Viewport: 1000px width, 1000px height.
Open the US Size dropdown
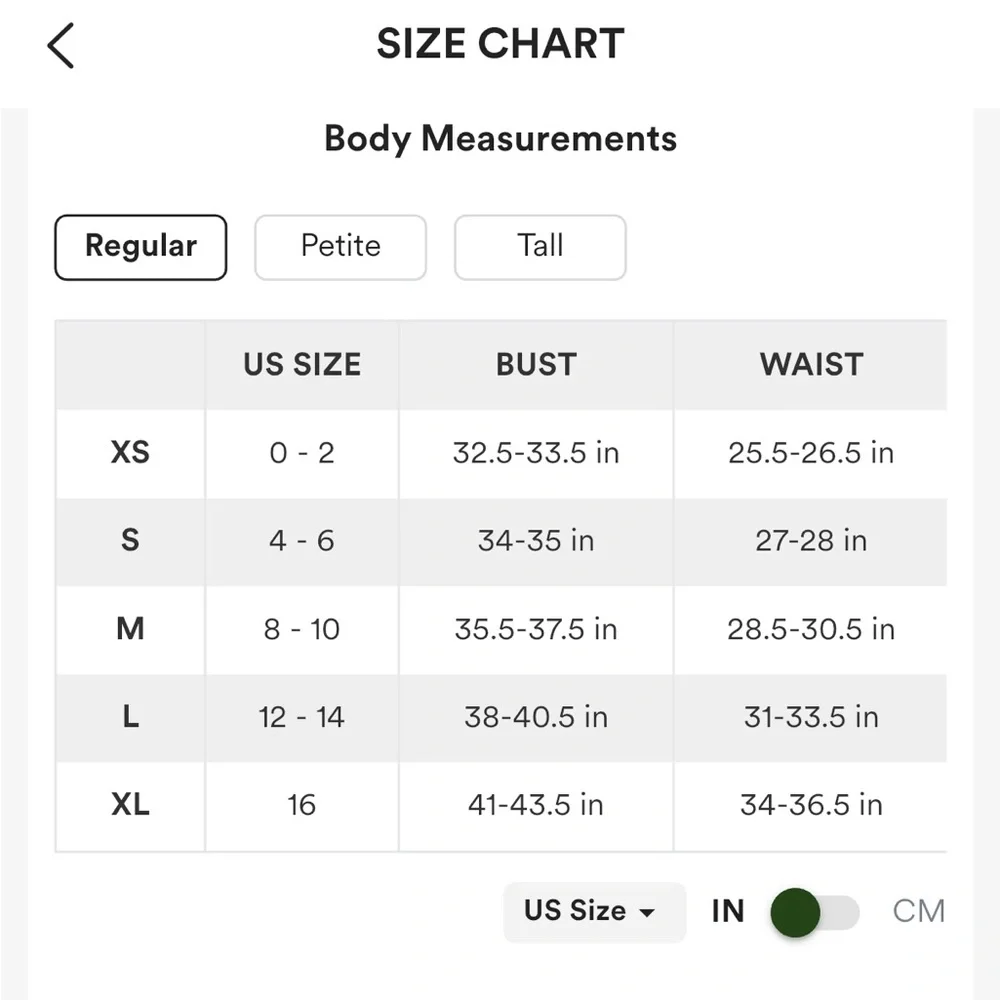594,911
